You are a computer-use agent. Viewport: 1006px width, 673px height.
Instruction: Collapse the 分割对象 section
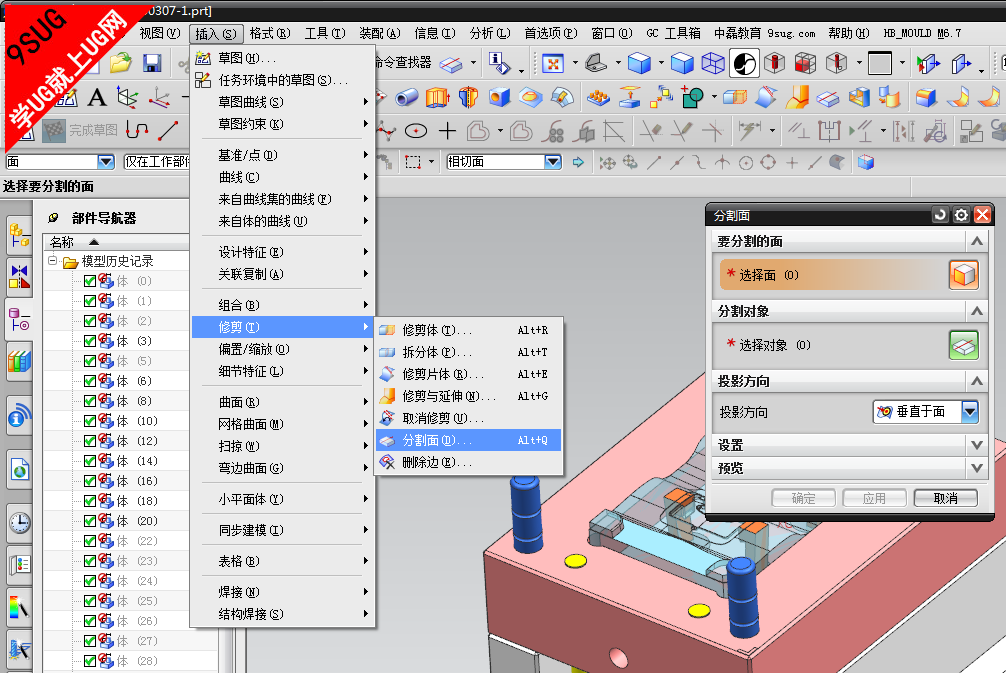pos(976,311)
